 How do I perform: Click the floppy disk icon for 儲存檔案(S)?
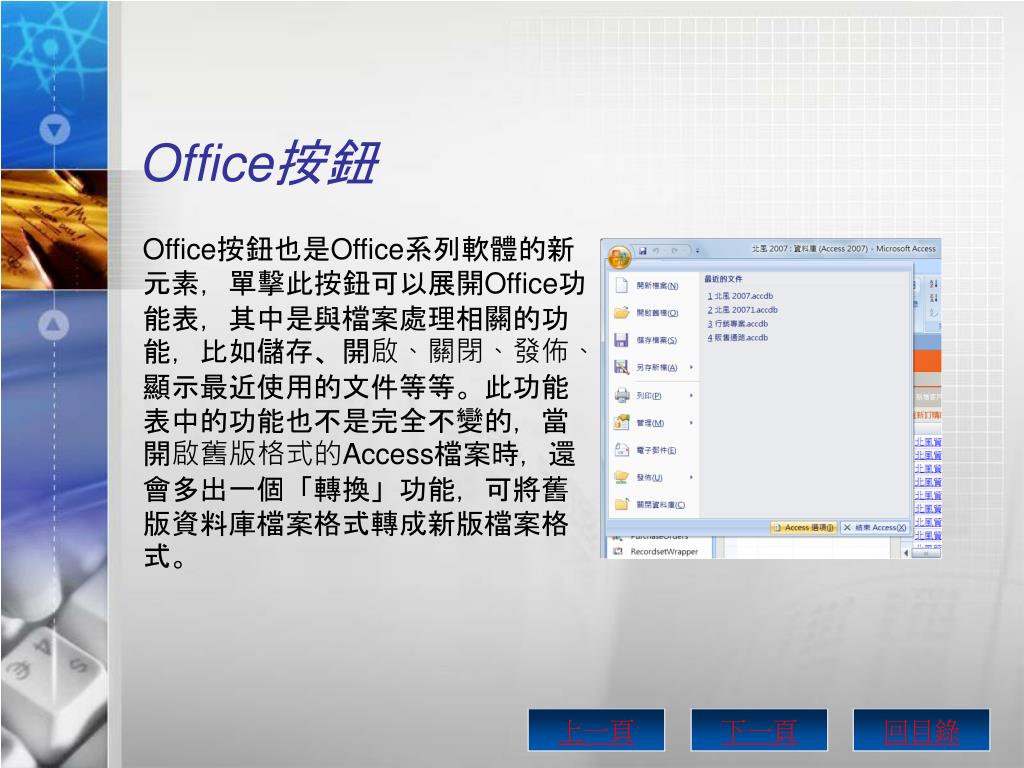point(622,340)
